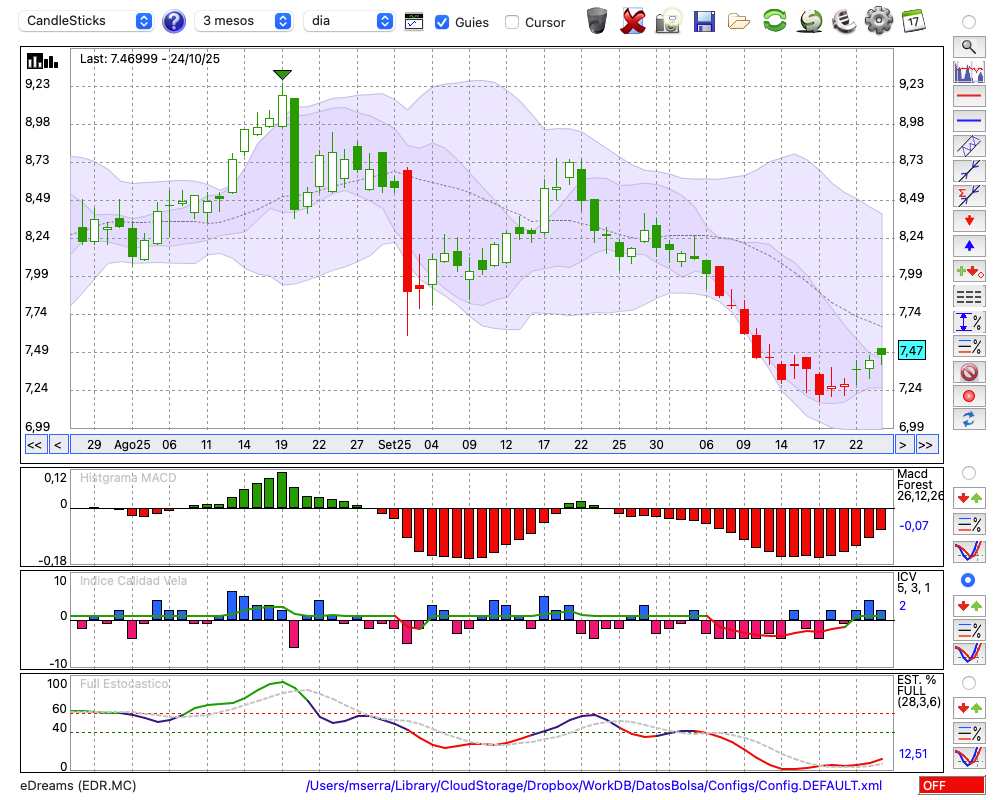Click the green refresh arrows icon
This screenshot has width=1000, height=800.
(774, 21)
